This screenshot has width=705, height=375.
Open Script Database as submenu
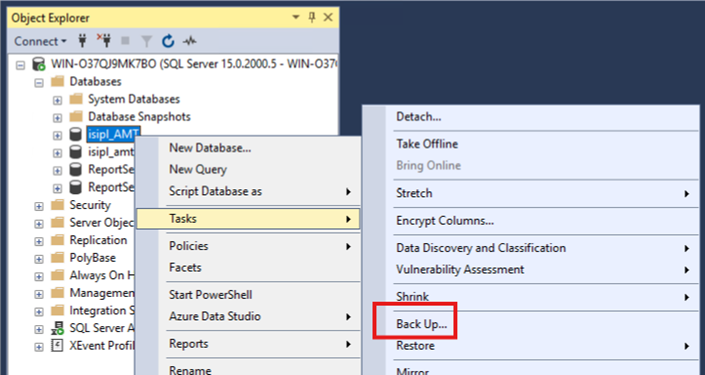248,191
